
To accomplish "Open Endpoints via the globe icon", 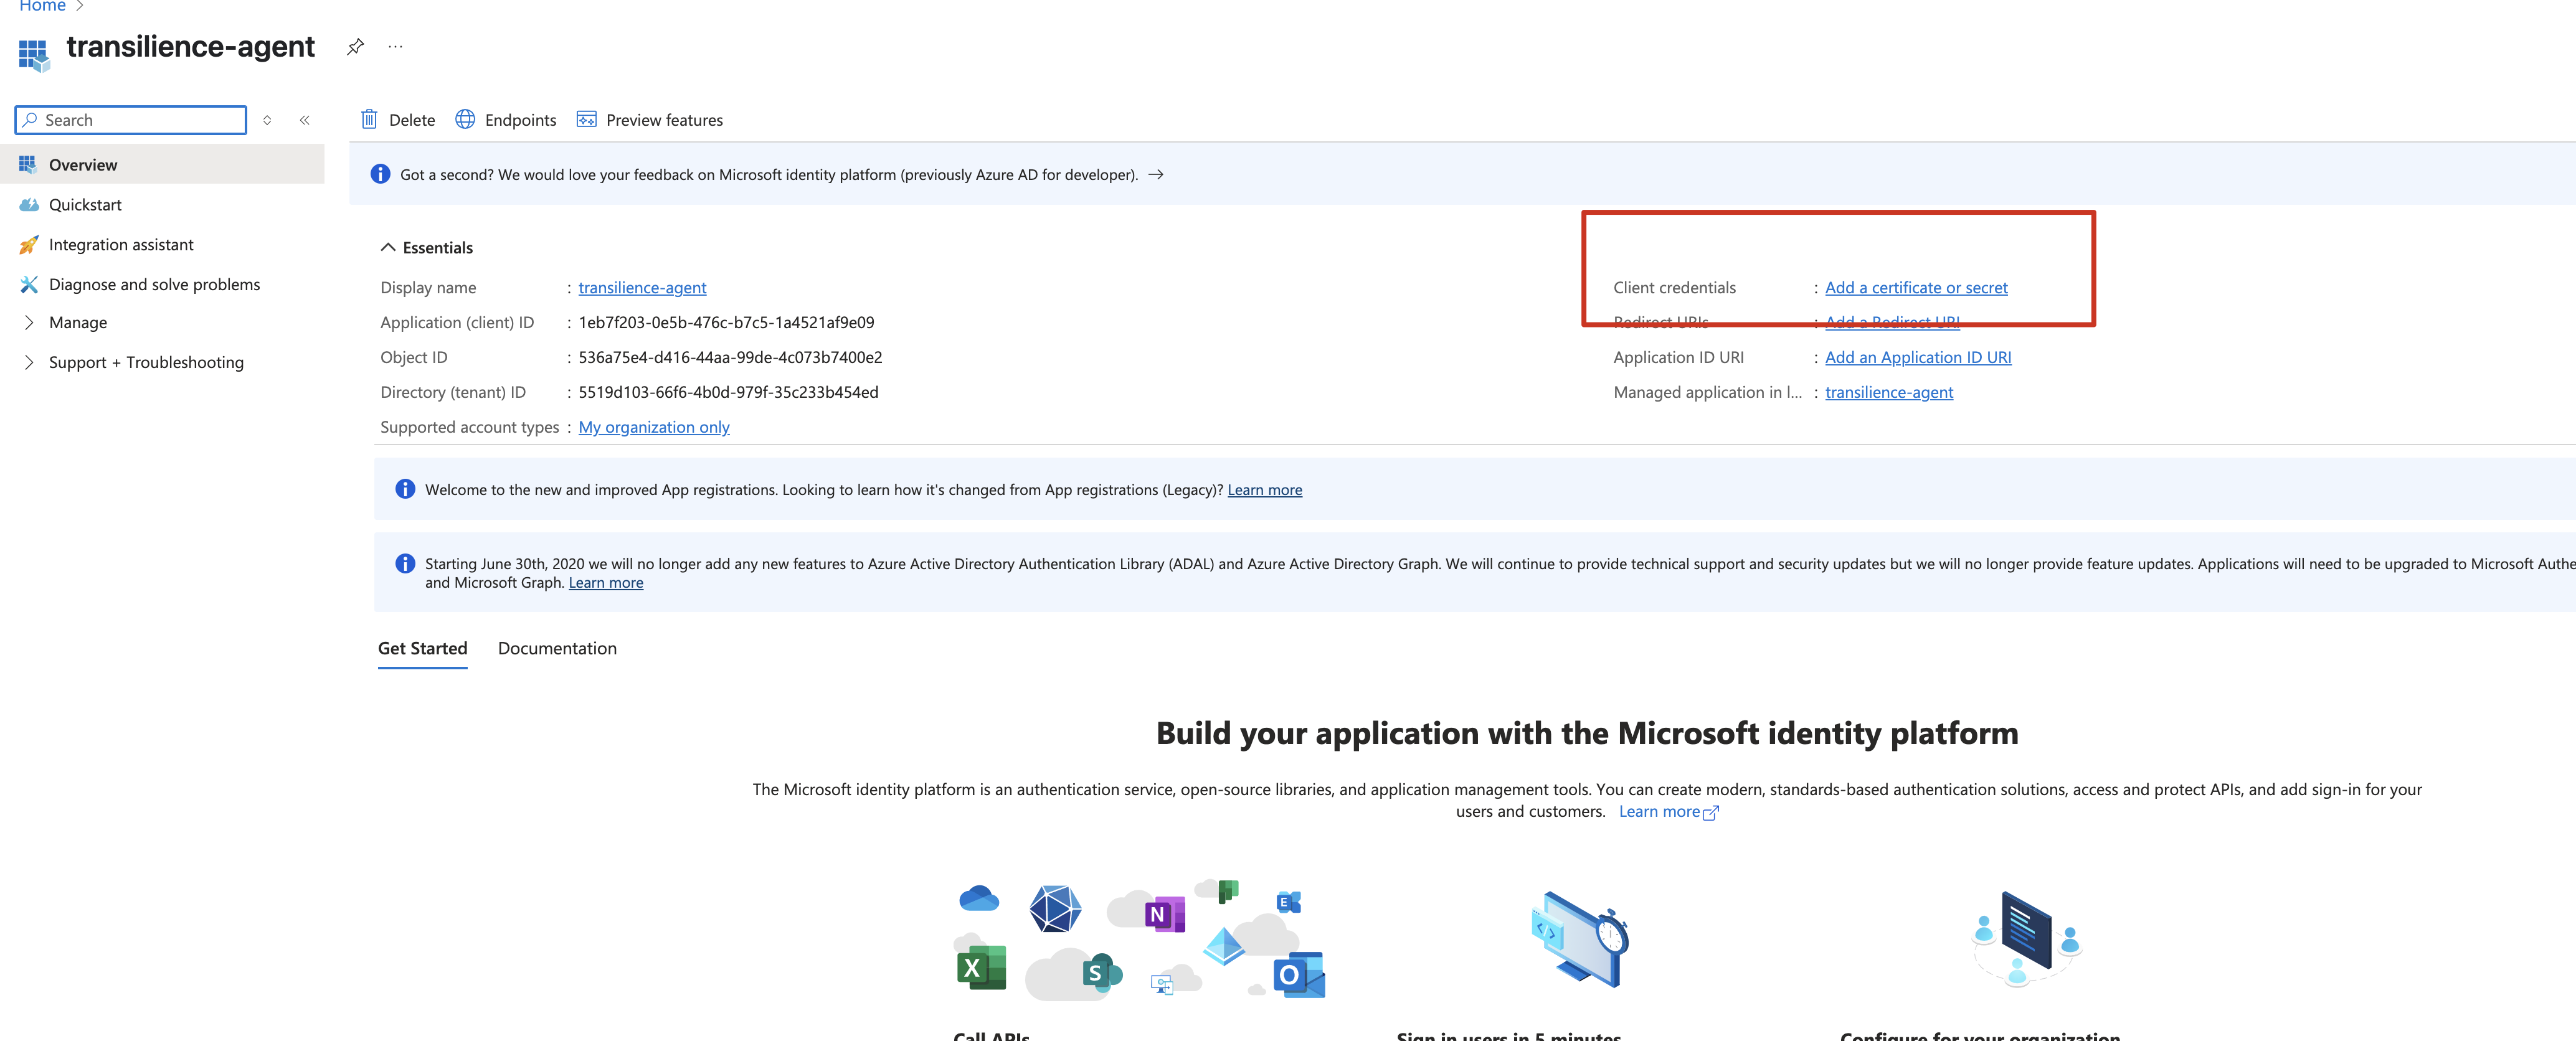I will click(x=465, y=120).
